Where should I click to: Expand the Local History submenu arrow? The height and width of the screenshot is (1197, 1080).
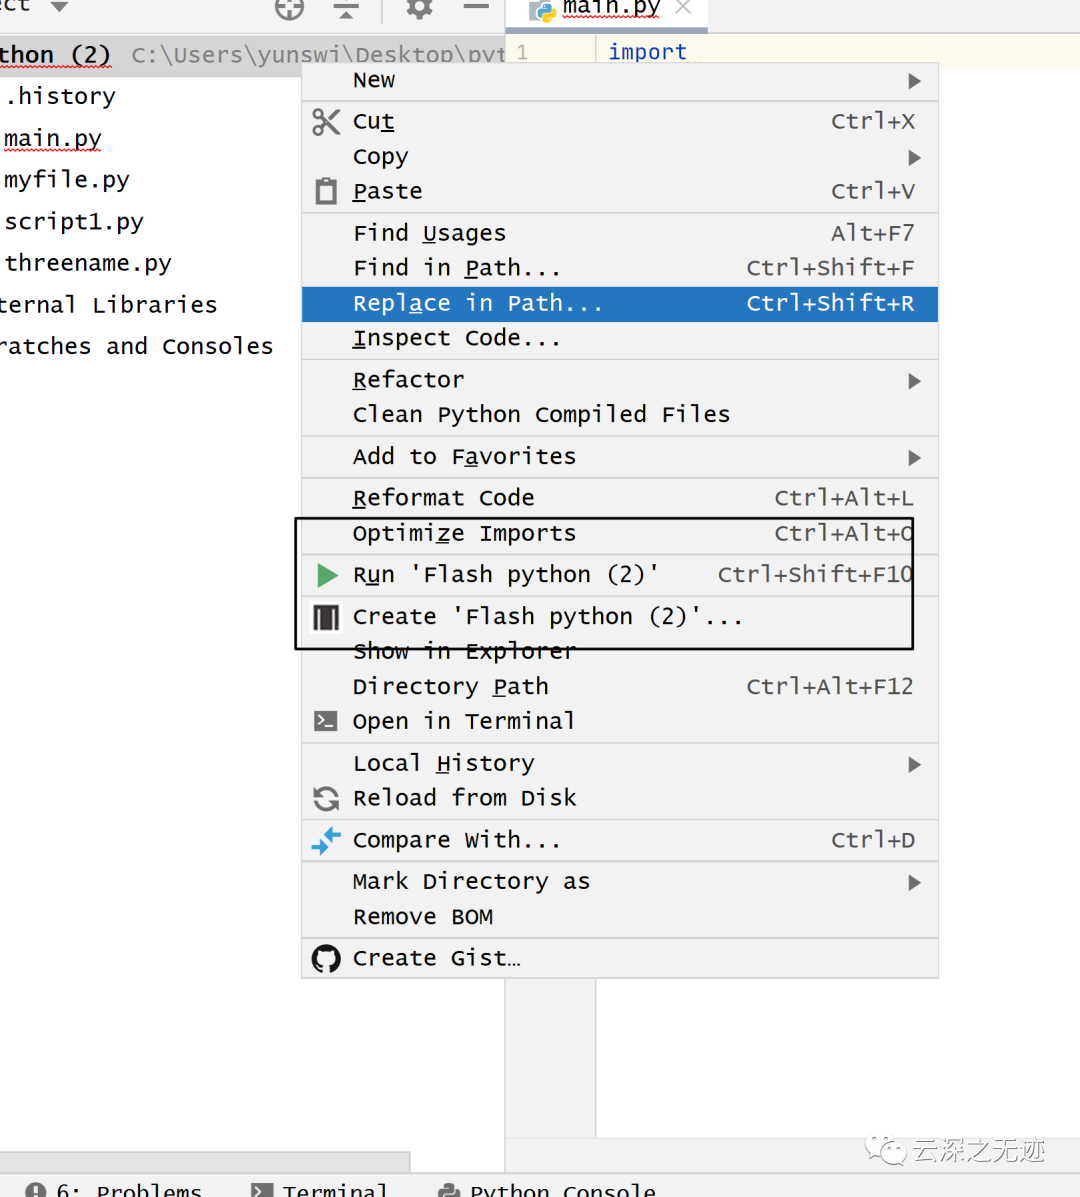pos(914,765)
